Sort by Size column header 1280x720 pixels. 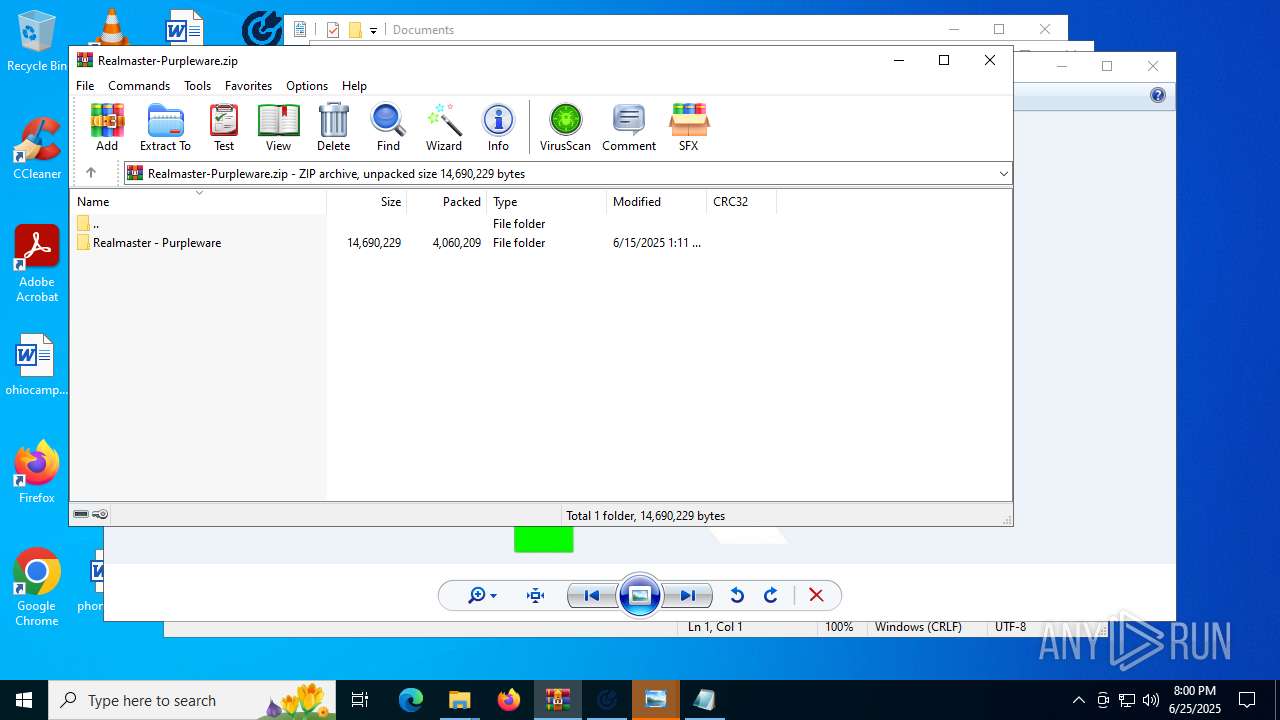367,202
